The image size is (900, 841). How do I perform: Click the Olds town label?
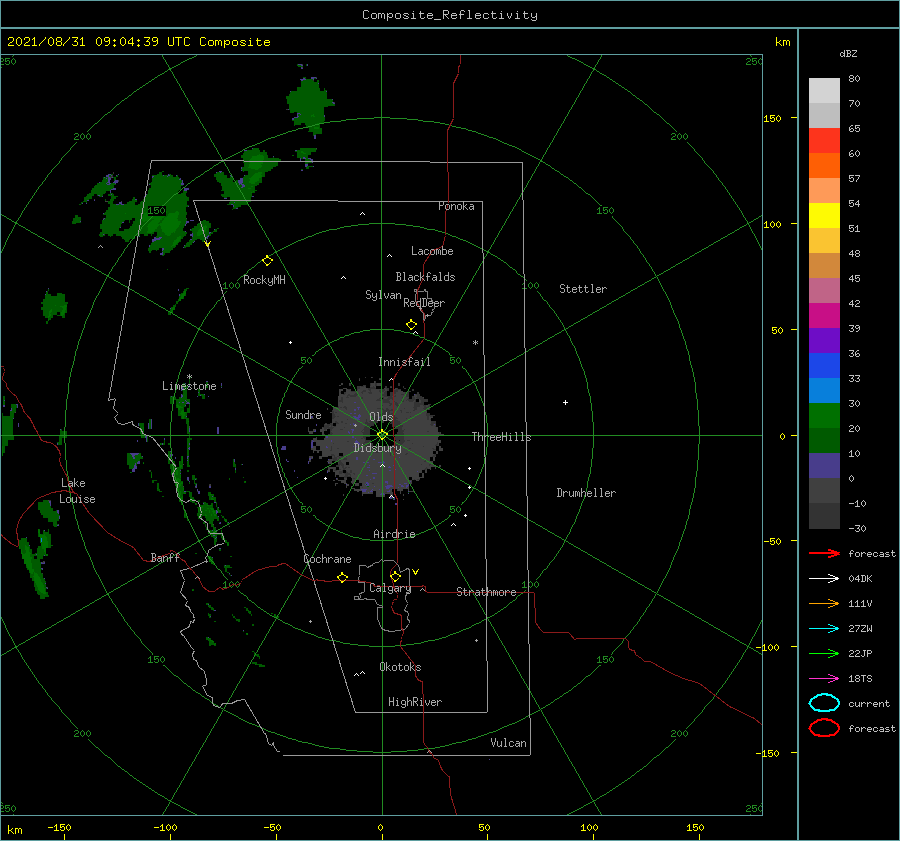pyautogui.click(x=381, y=417)
